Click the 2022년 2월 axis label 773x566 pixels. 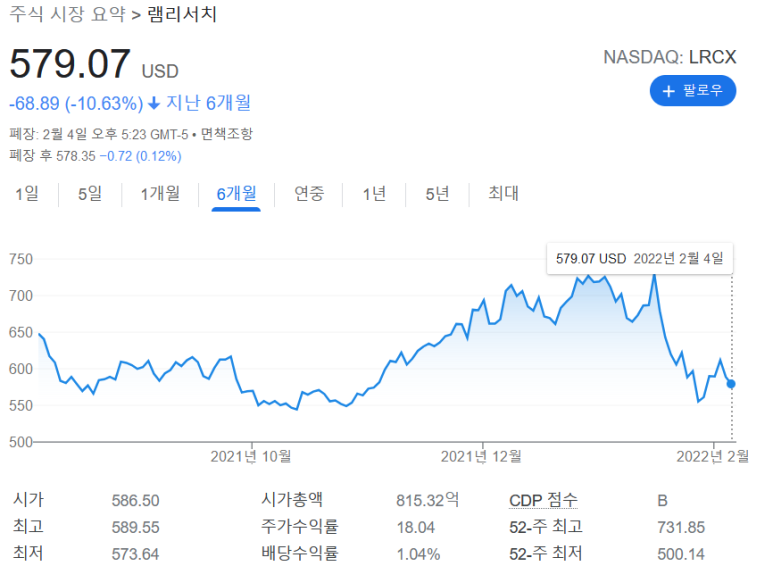[713, 457]
